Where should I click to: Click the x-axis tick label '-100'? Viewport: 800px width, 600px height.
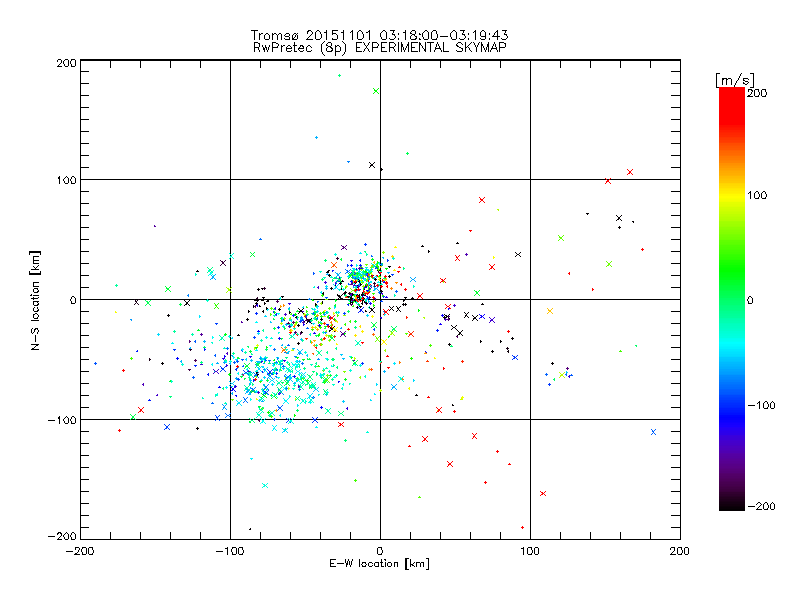[230, 551]
